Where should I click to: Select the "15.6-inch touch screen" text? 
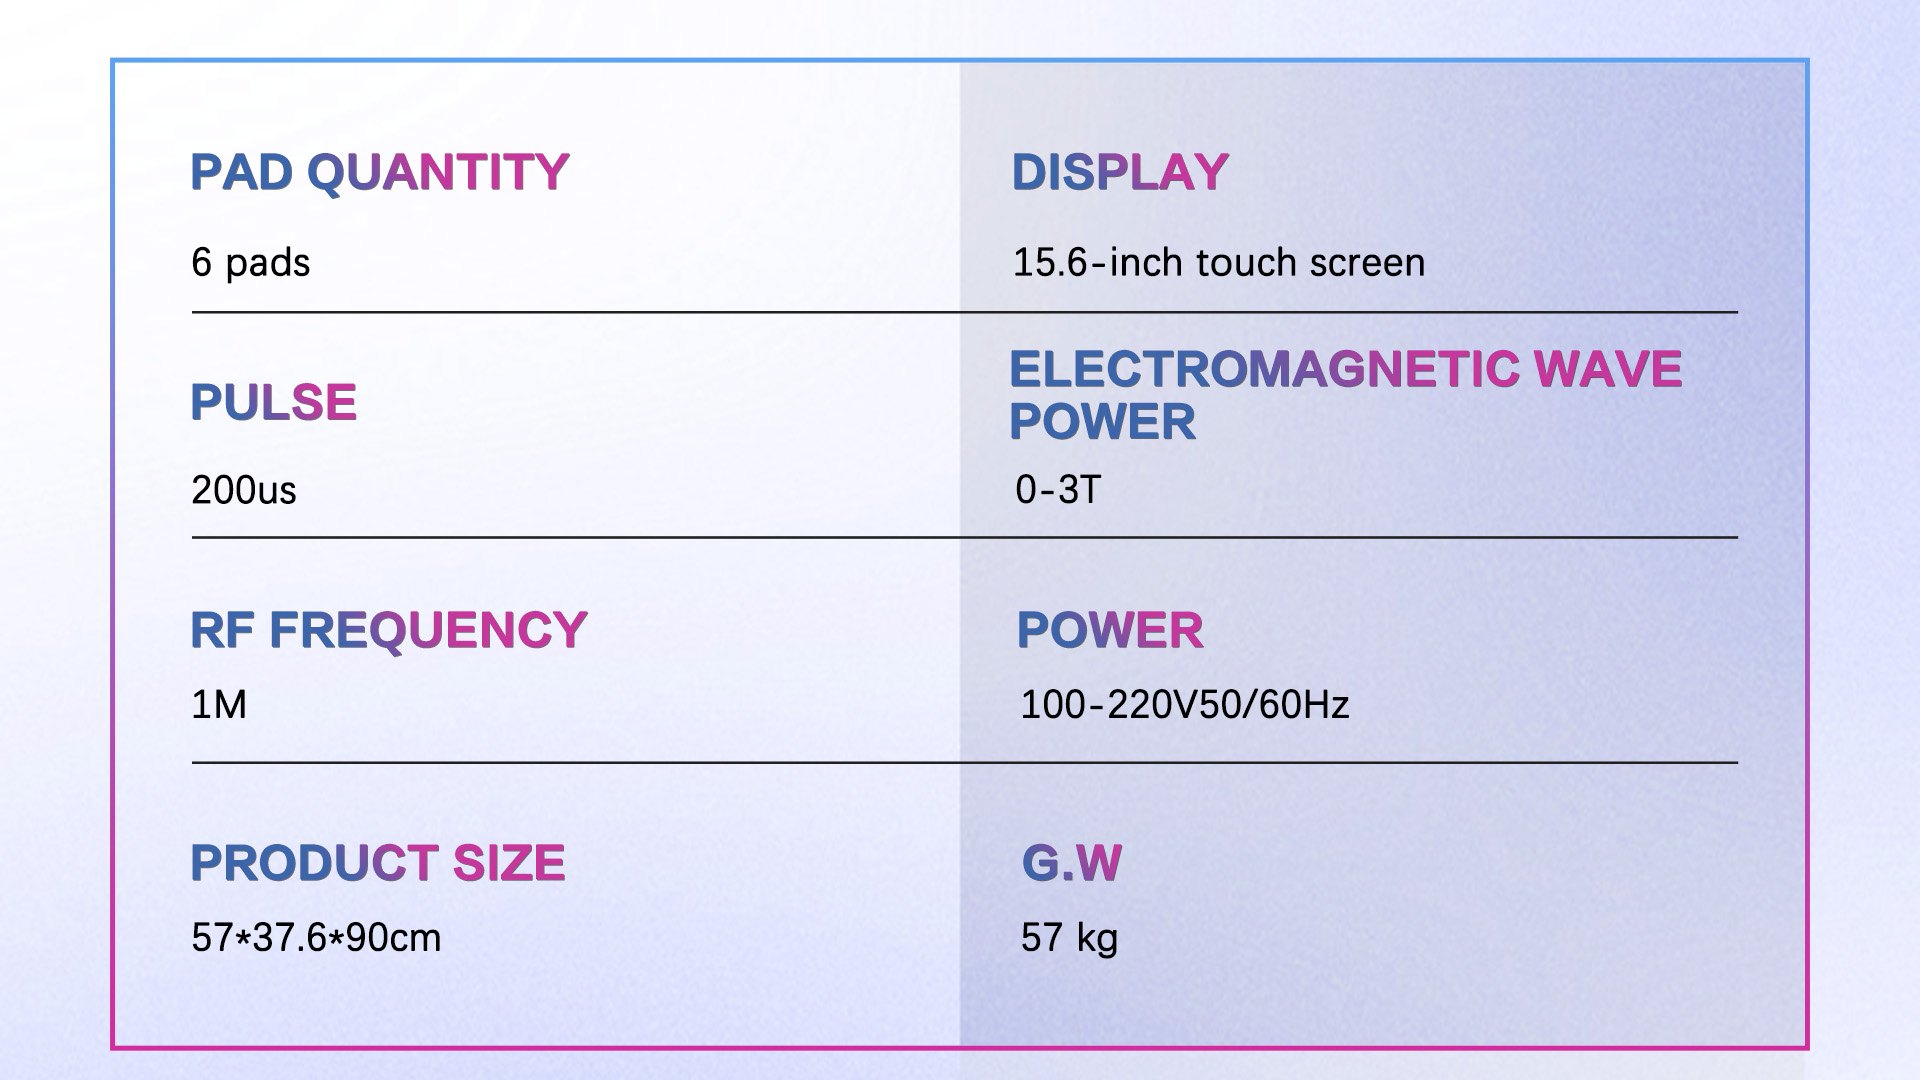tap(1218, 263)
